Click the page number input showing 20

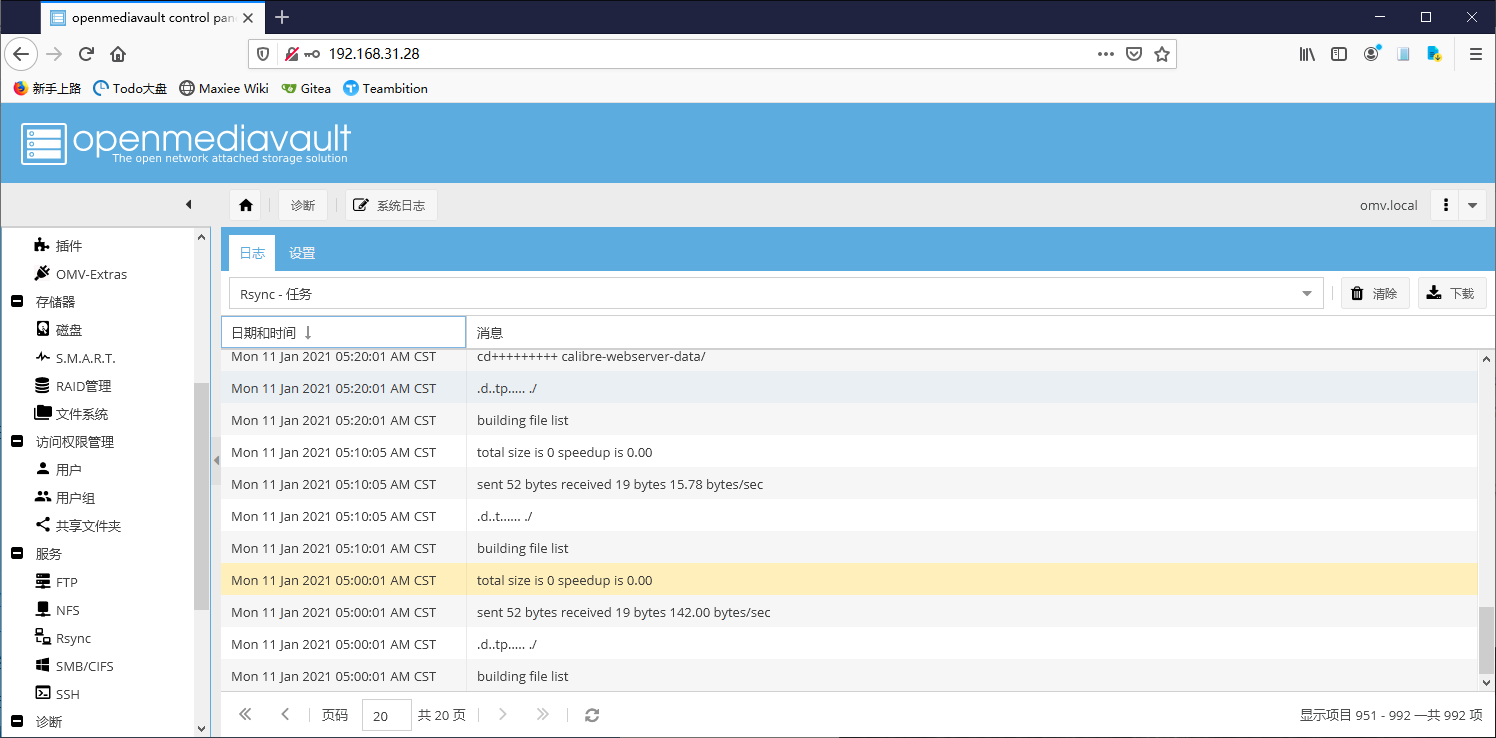point(386,714)
